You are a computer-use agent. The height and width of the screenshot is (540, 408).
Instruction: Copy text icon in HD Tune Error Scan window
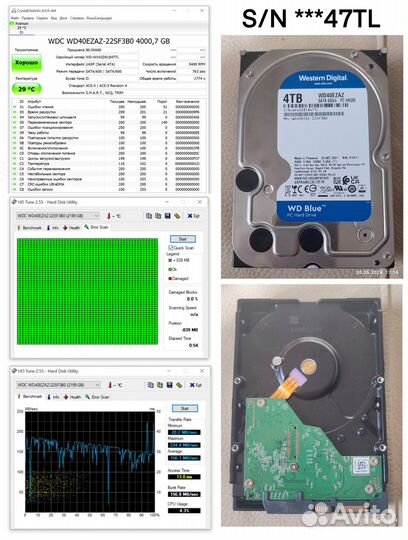(149, 216)
